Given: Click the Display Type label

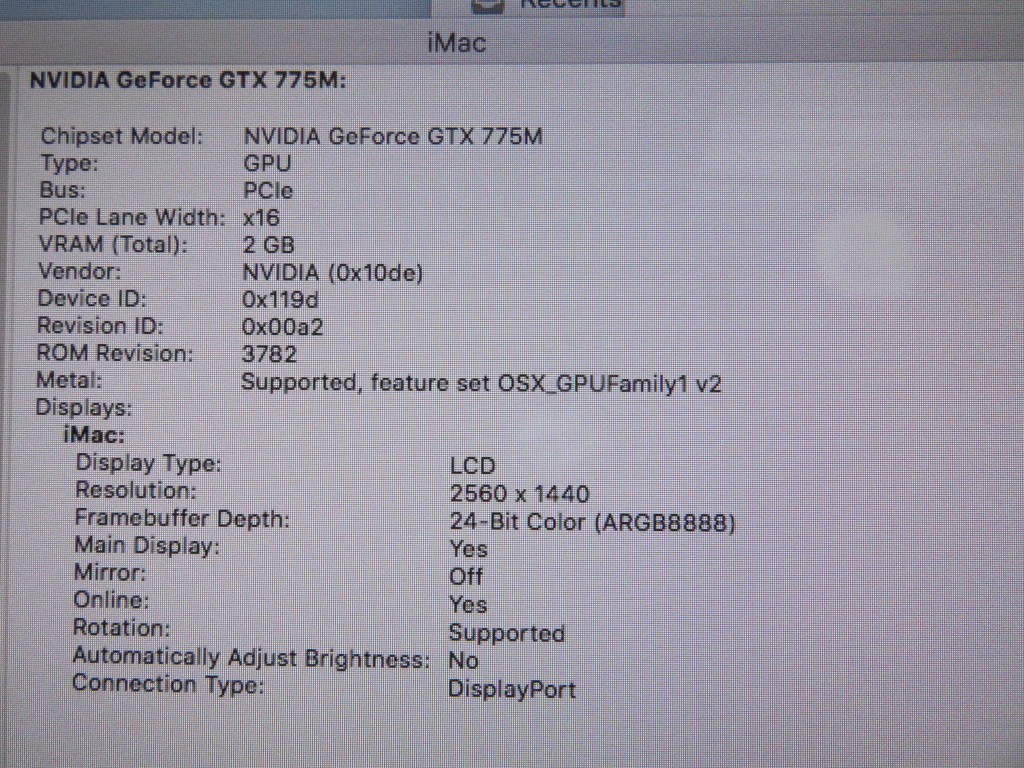Looking at the screenshot, I should tap(149, 463).
